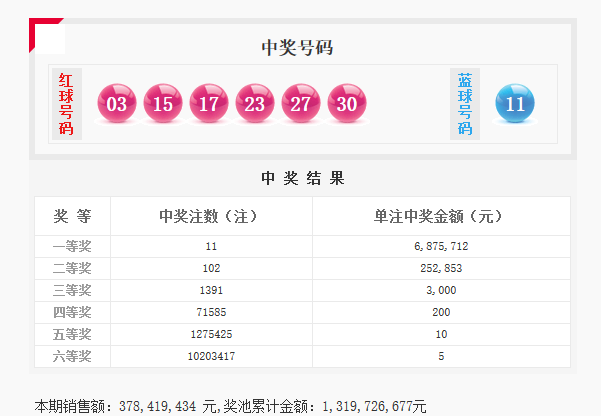Click the red ball numbered 15
This screenshot has width=601, height=416.
(163, 104)
